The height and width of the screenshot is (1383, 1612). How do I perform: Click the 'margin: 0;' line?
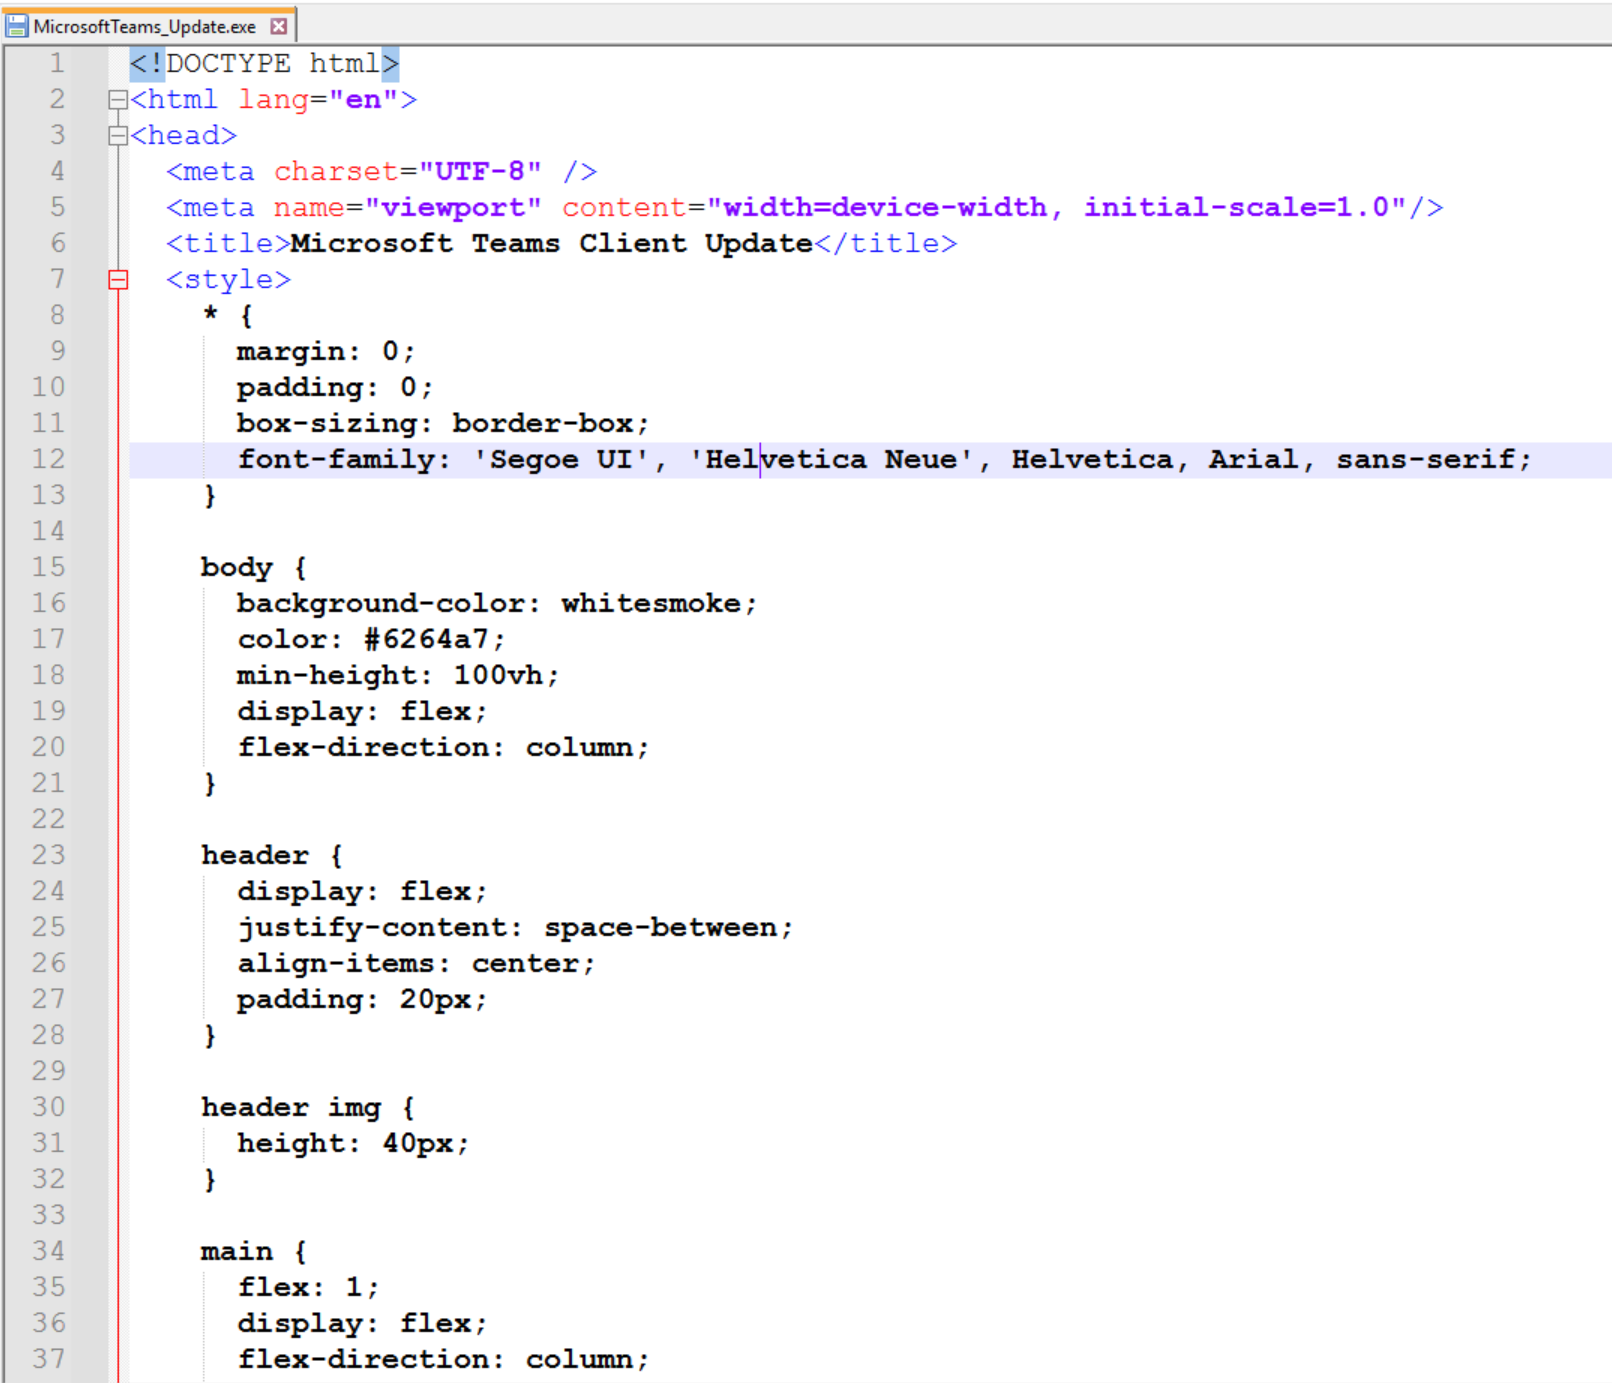(x=325, y=351)
